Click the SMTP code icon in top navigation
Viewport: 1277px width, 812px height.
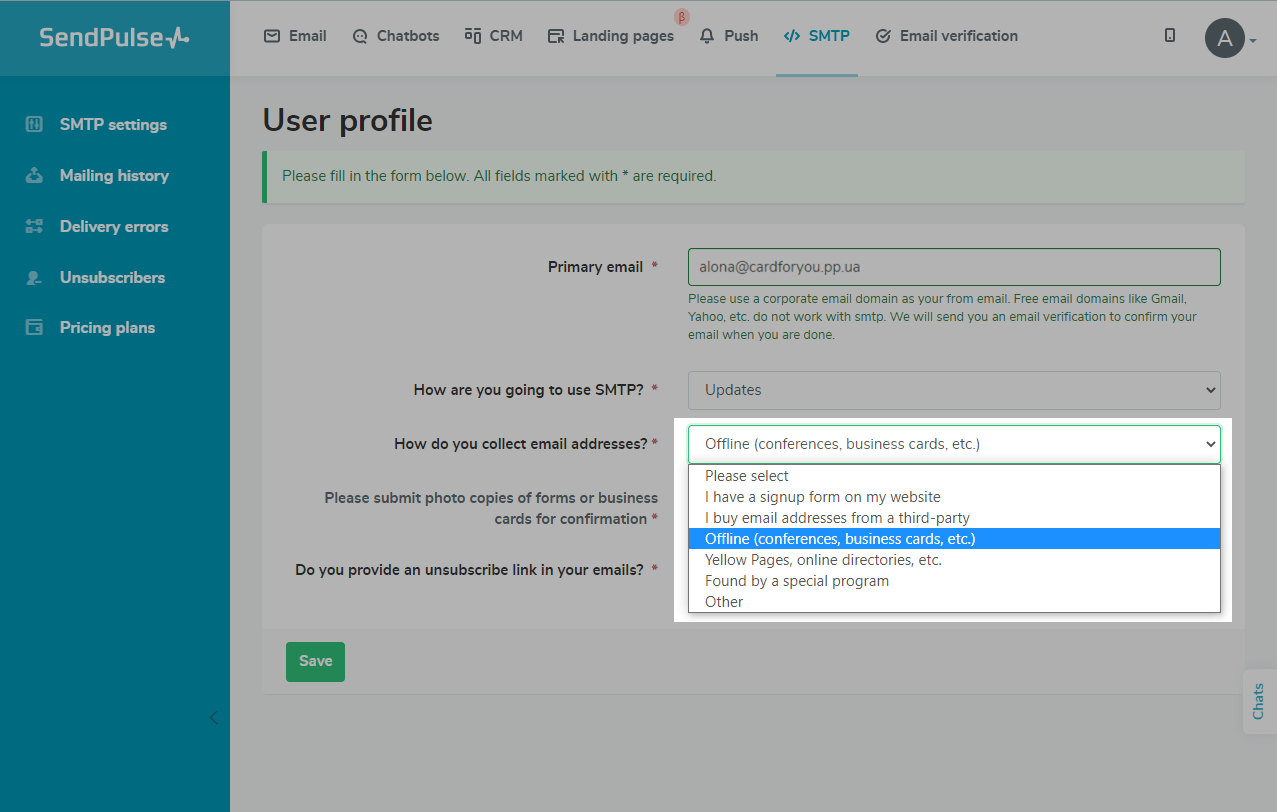[791, 36]
